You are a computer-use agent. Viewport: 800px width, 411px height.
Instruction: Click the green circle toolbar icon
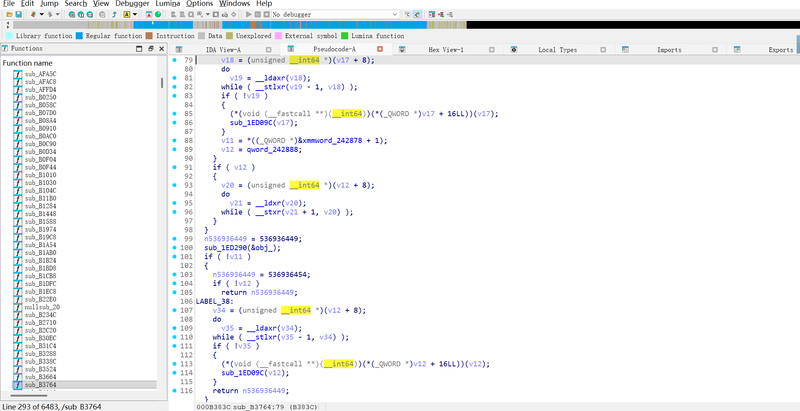158,14
